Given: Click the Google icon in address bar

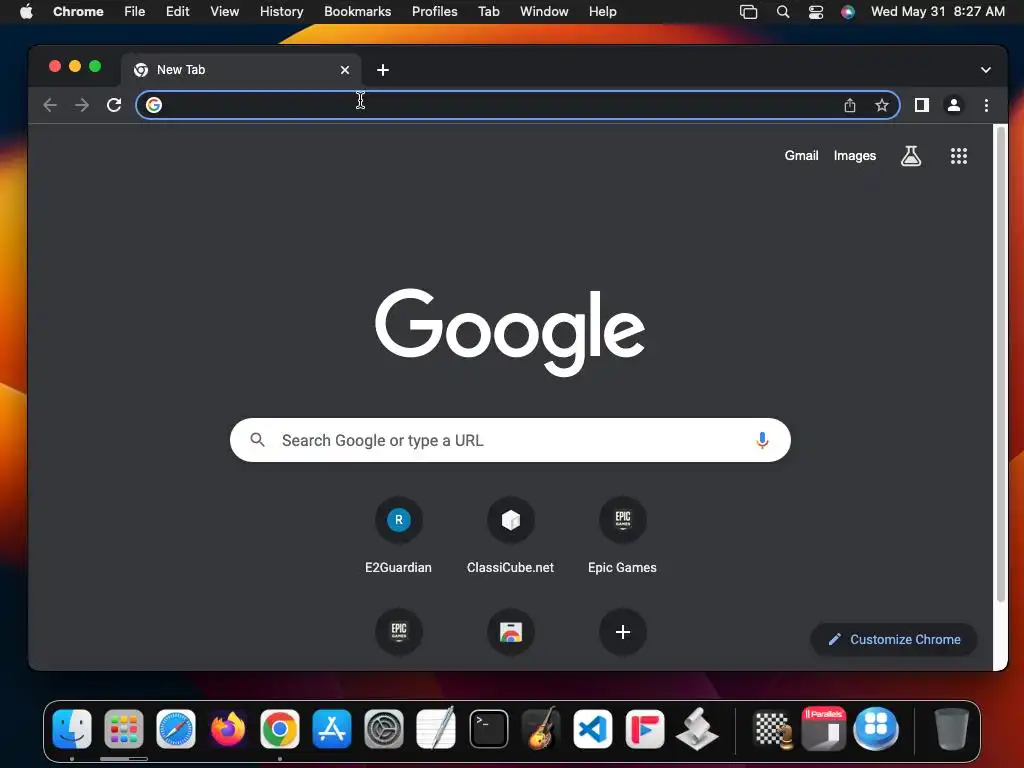Looking at the screenshot, I should [x=154, y=105].
